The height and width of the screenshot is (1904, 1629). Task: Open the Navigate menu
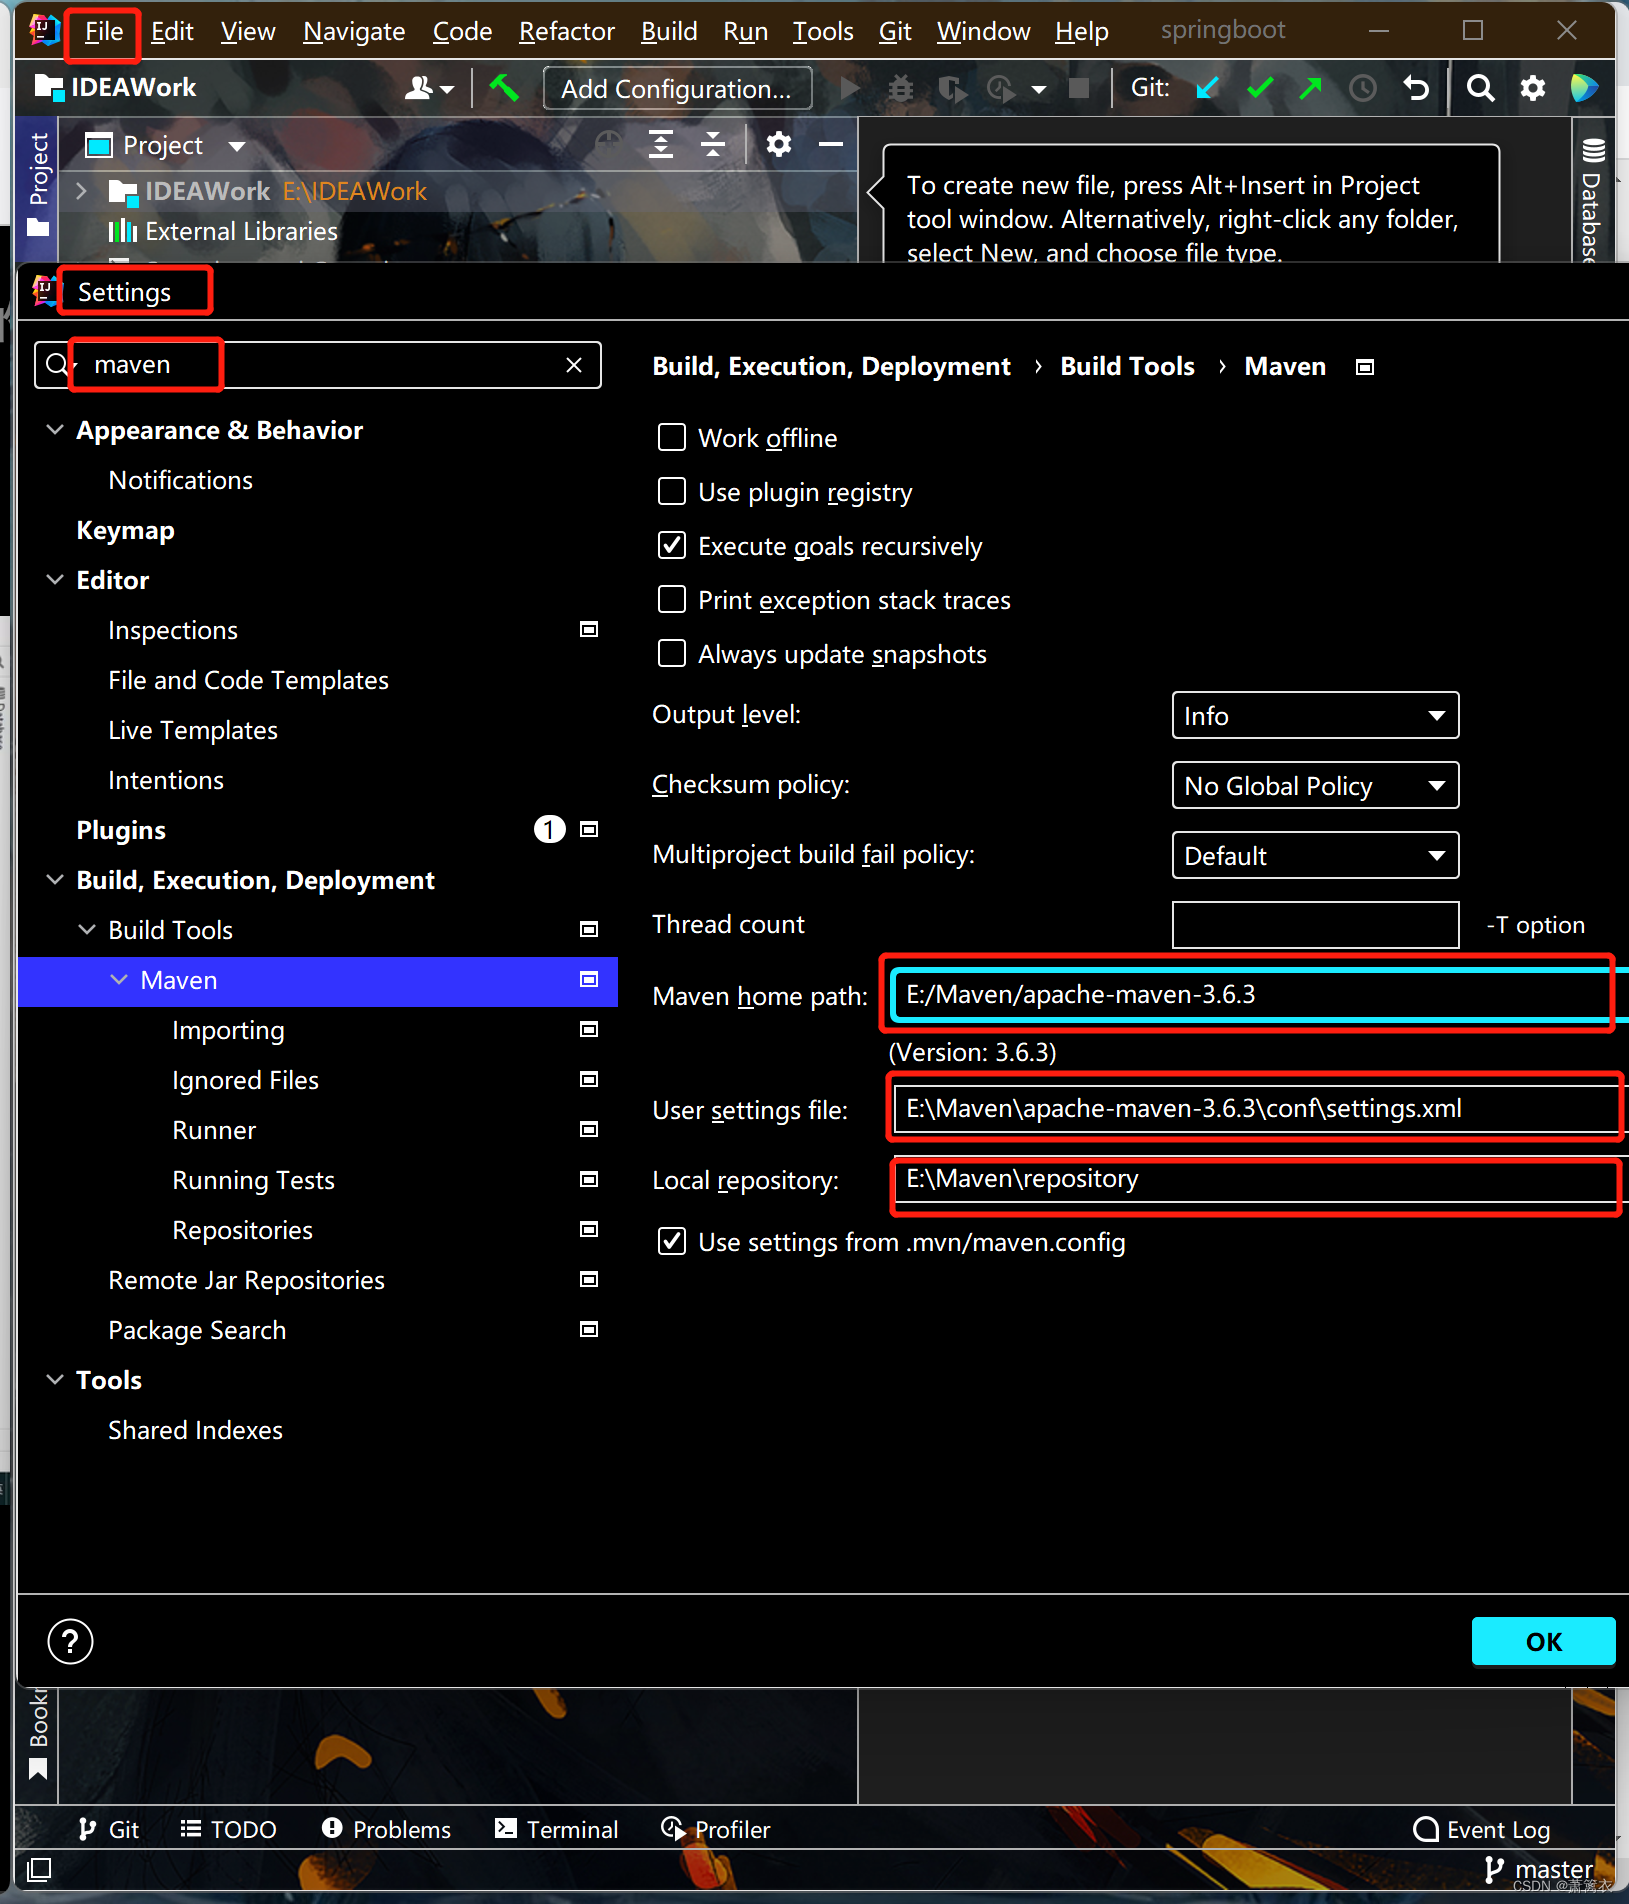[x=354, y=32]
